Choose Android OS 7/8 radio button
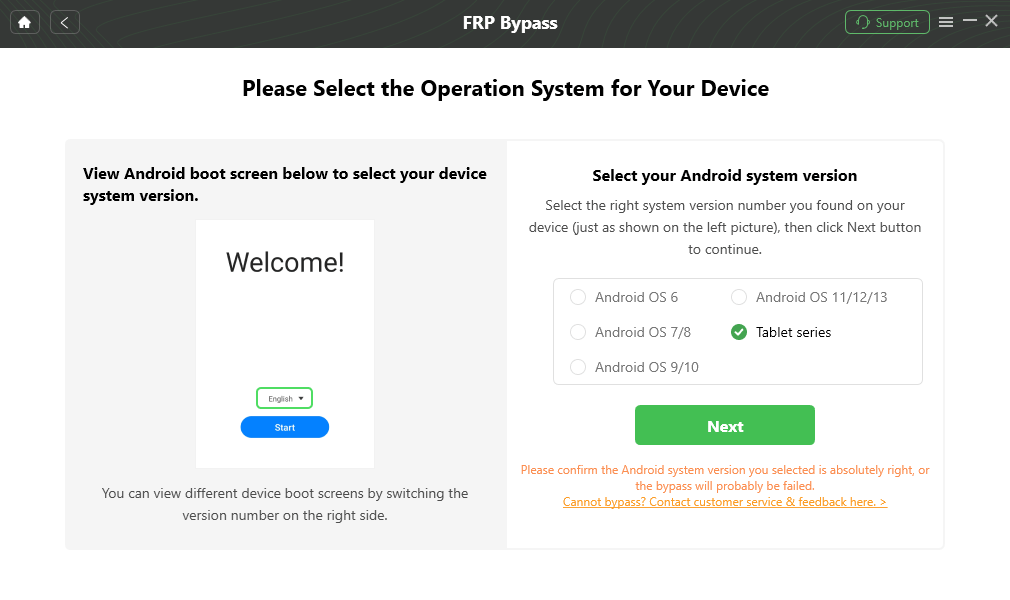Image resolution: width=1010 pixels, height=600 pixels. pyautogui.click(x=578, y=332)
